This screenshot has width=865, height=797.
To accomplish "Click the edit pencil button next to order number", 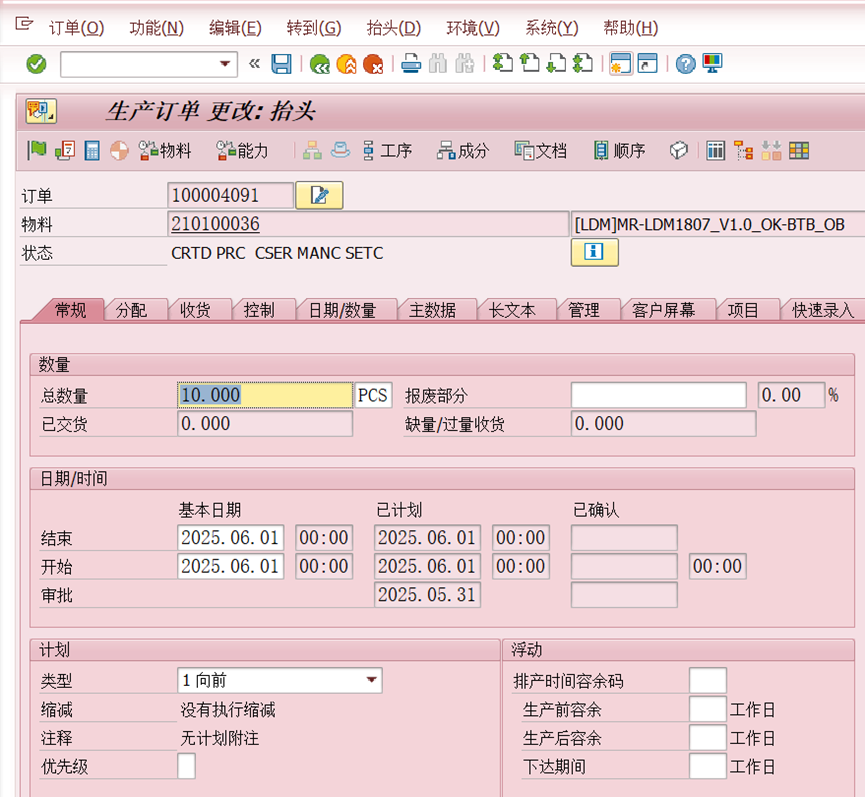I will (319, 195).
